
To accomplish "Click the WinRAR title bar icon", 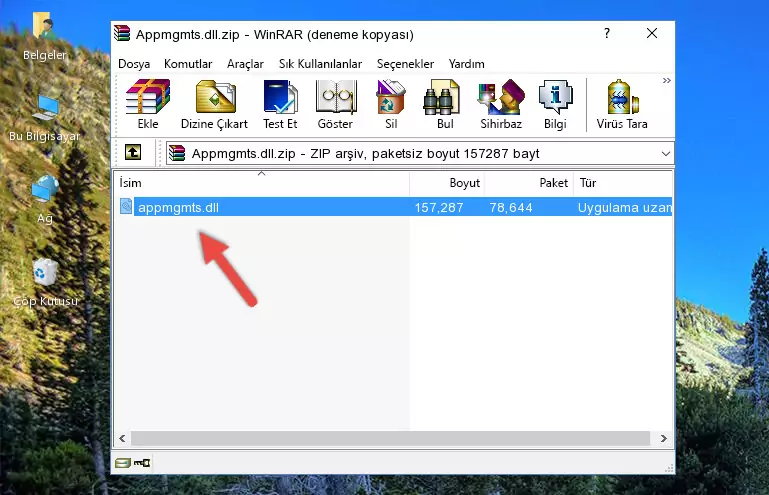I will pos(122,34).
